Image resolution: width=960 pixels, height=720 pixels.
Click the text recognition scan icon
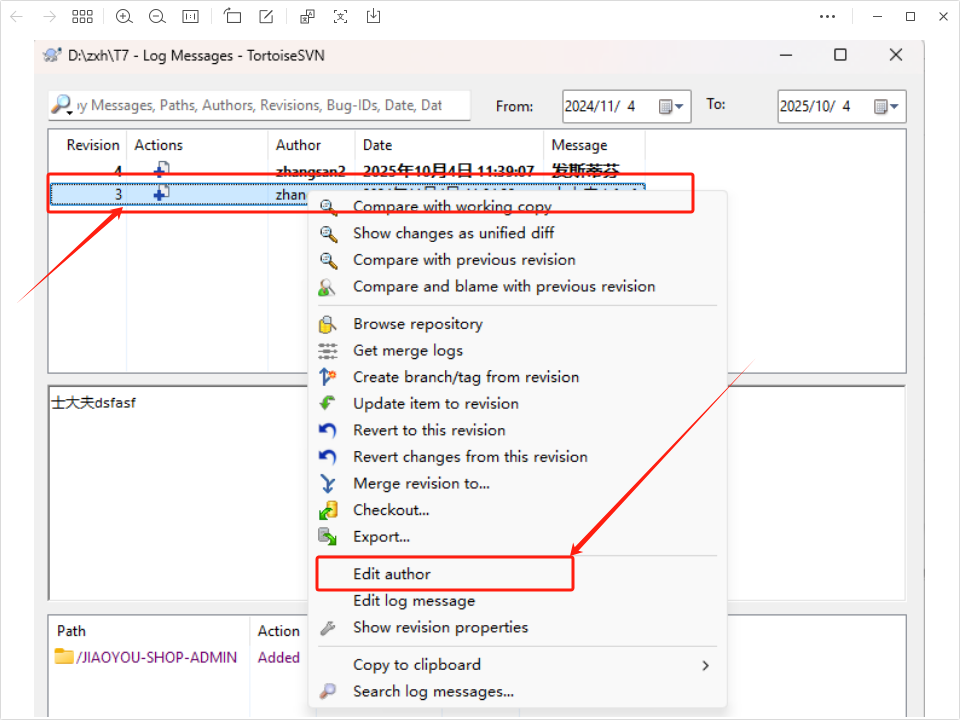tap(340, 17)
